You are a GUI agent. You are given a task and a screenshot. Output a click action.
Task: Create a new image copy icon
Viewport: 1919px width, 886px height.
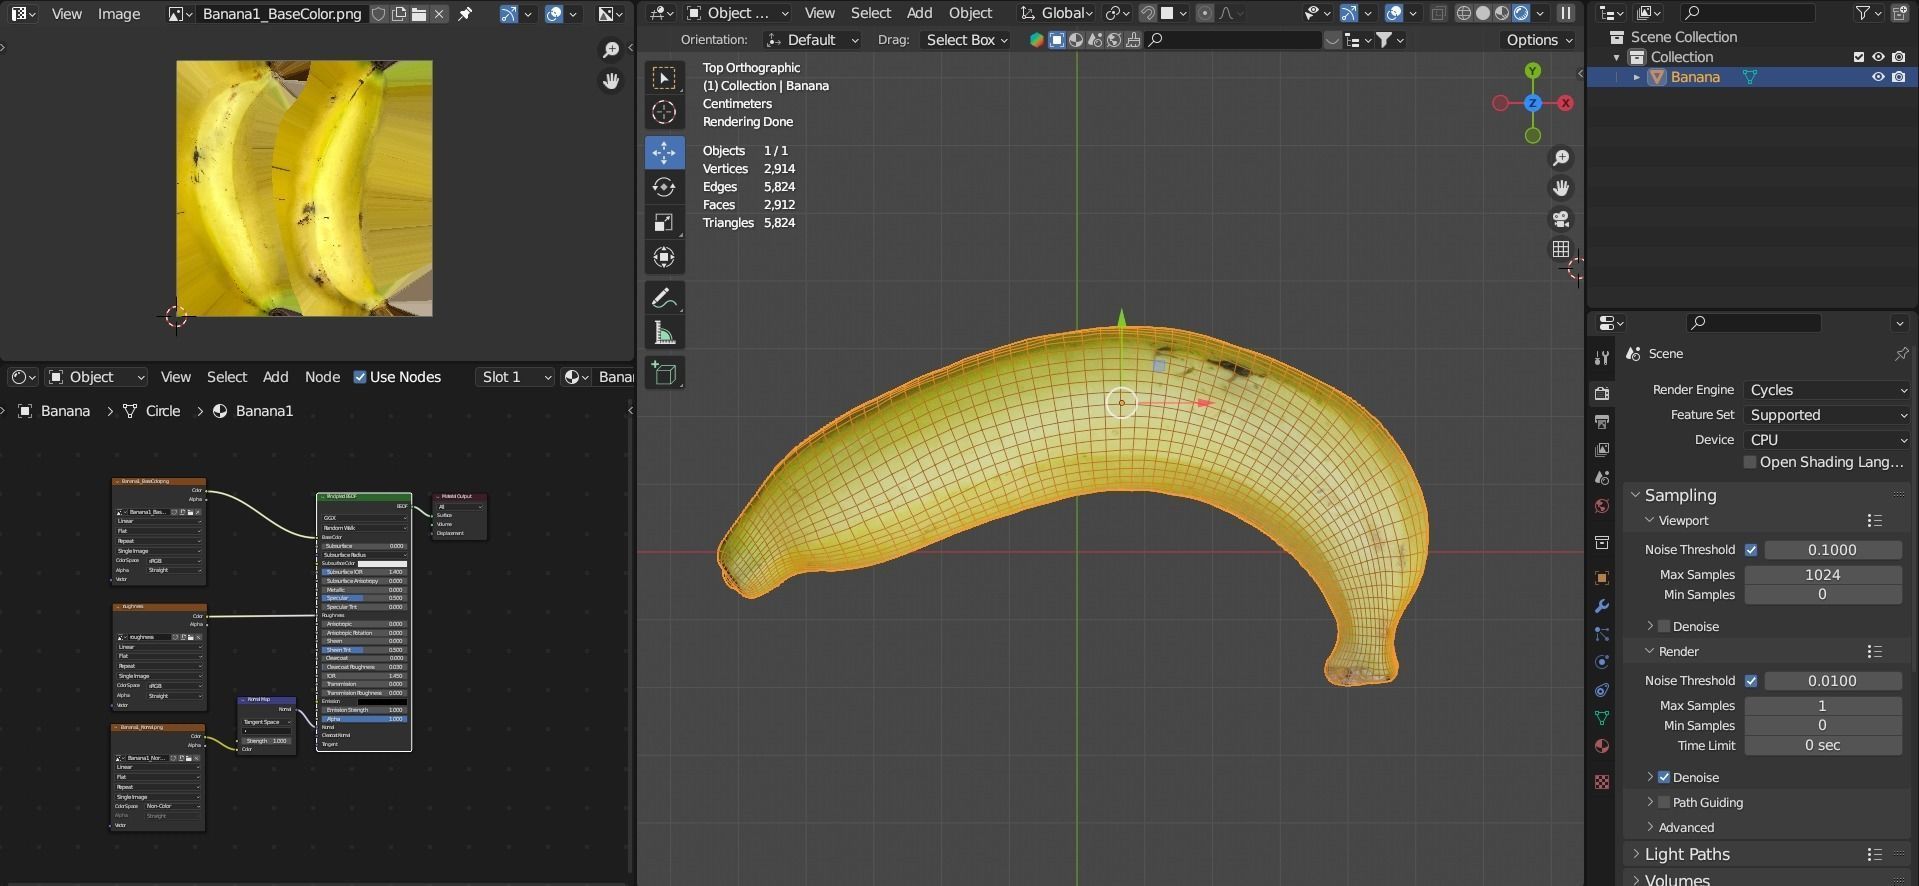click(399, 14)
